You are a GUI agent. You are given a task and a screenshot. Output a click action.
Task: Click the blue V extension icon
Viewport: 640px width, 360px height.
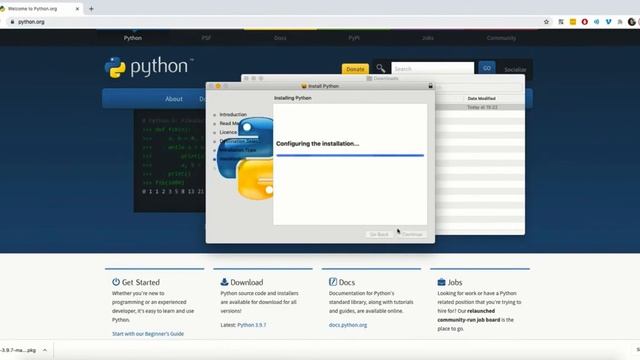tap(608, 22)
